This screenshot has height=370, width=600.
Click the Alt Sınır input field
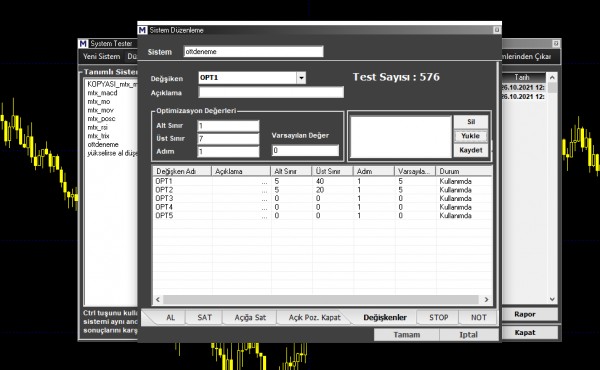228,126
